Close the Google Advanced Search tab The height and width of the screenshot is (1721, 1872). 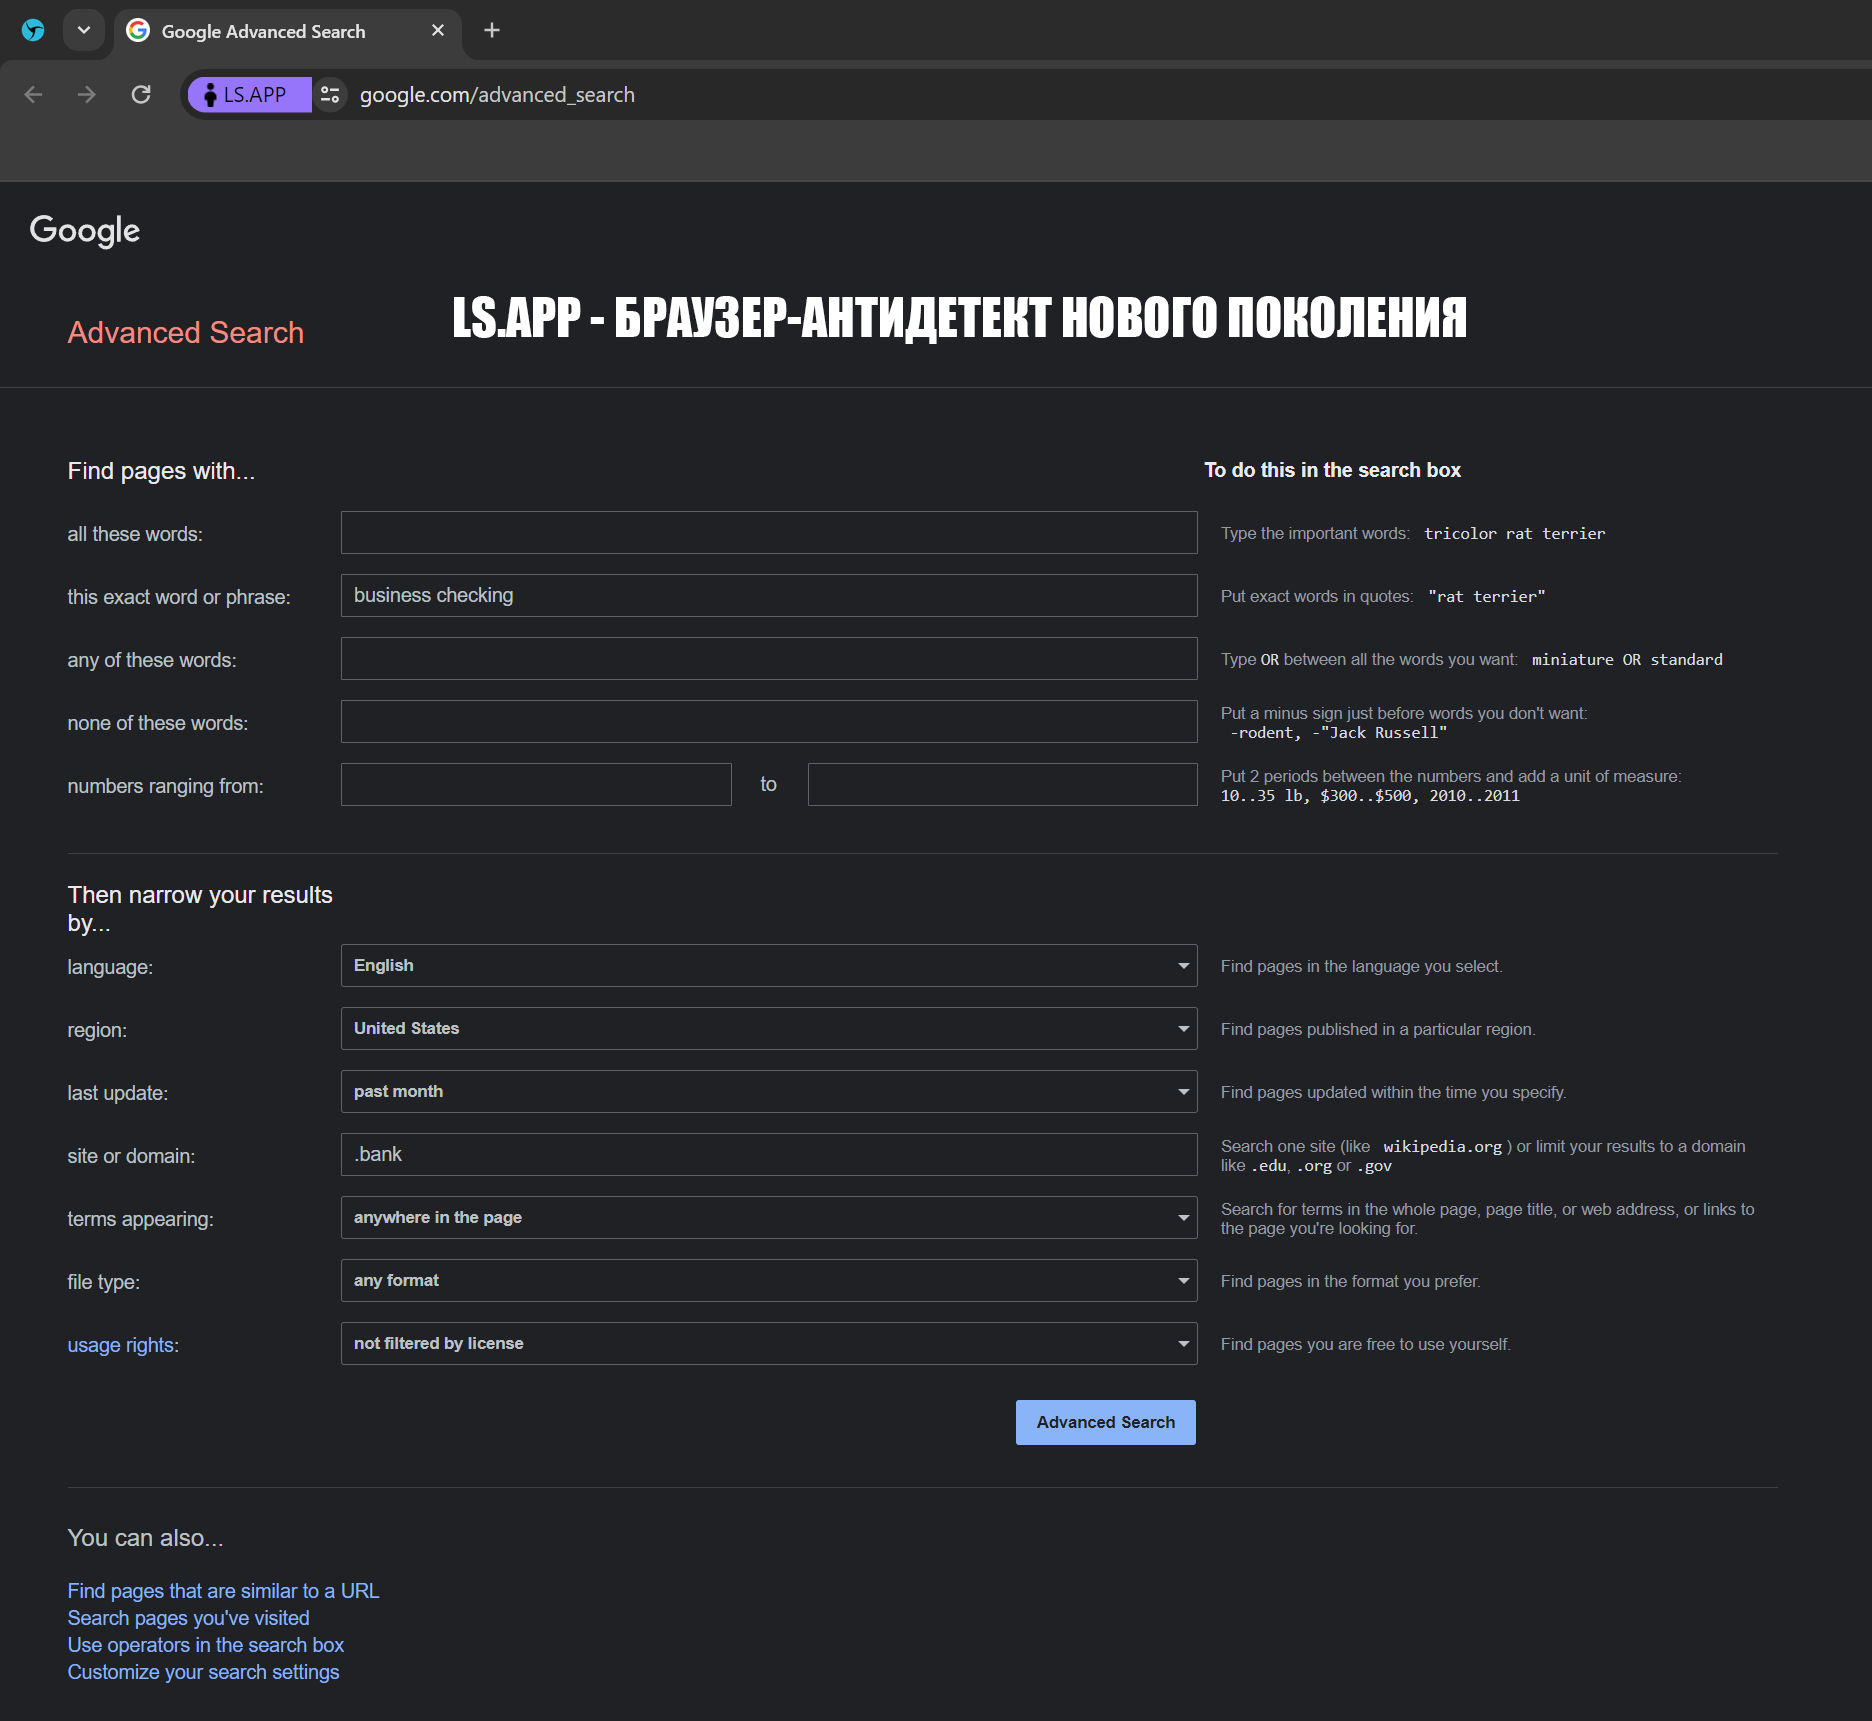438,30
